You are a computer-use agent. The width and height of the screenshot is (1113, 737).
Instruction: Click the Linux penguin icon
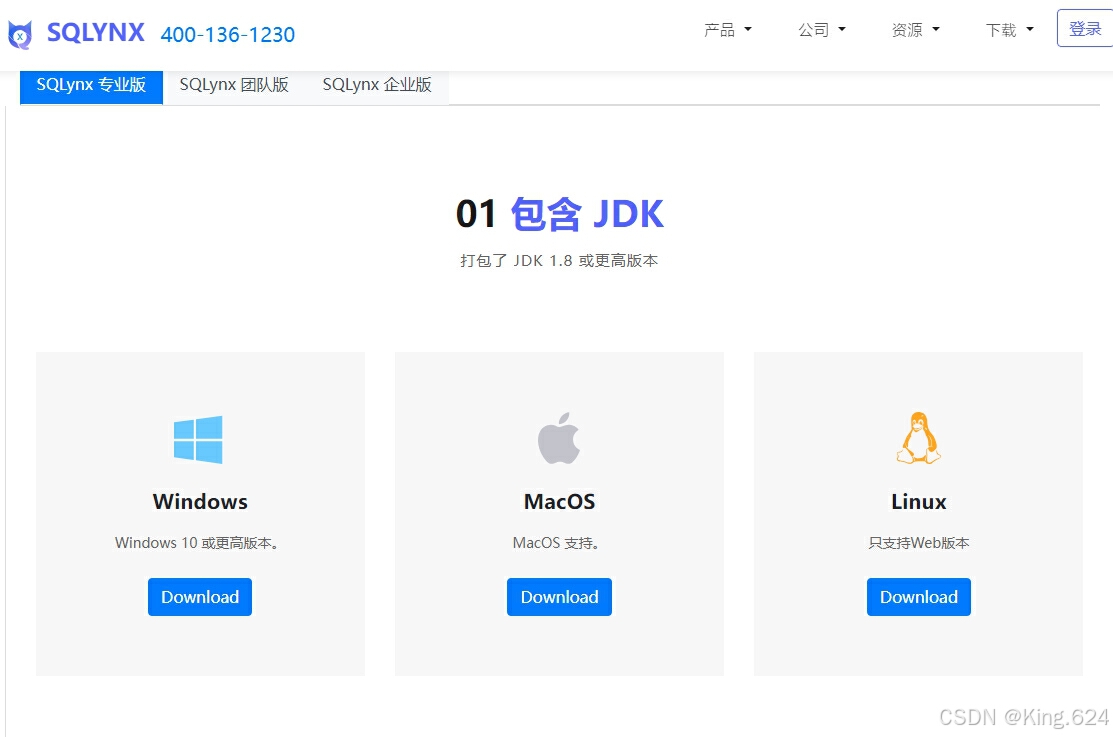(x=919, y=438)
